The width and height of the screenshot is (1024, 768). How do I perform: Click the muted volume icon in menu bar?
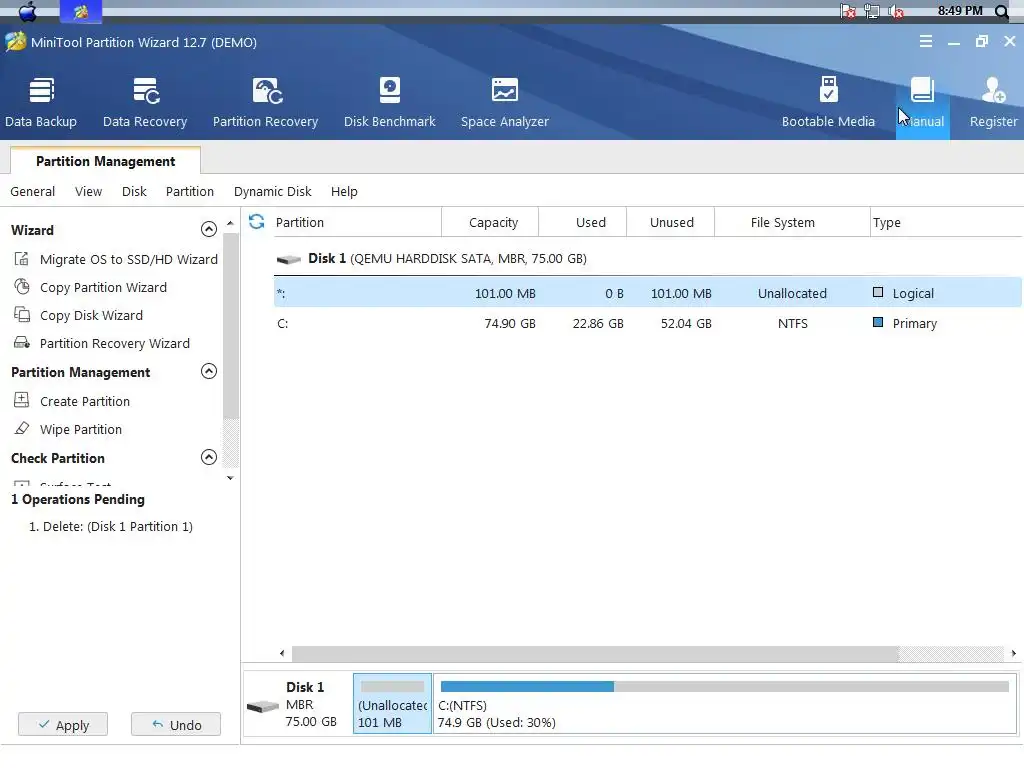(897, 11)
